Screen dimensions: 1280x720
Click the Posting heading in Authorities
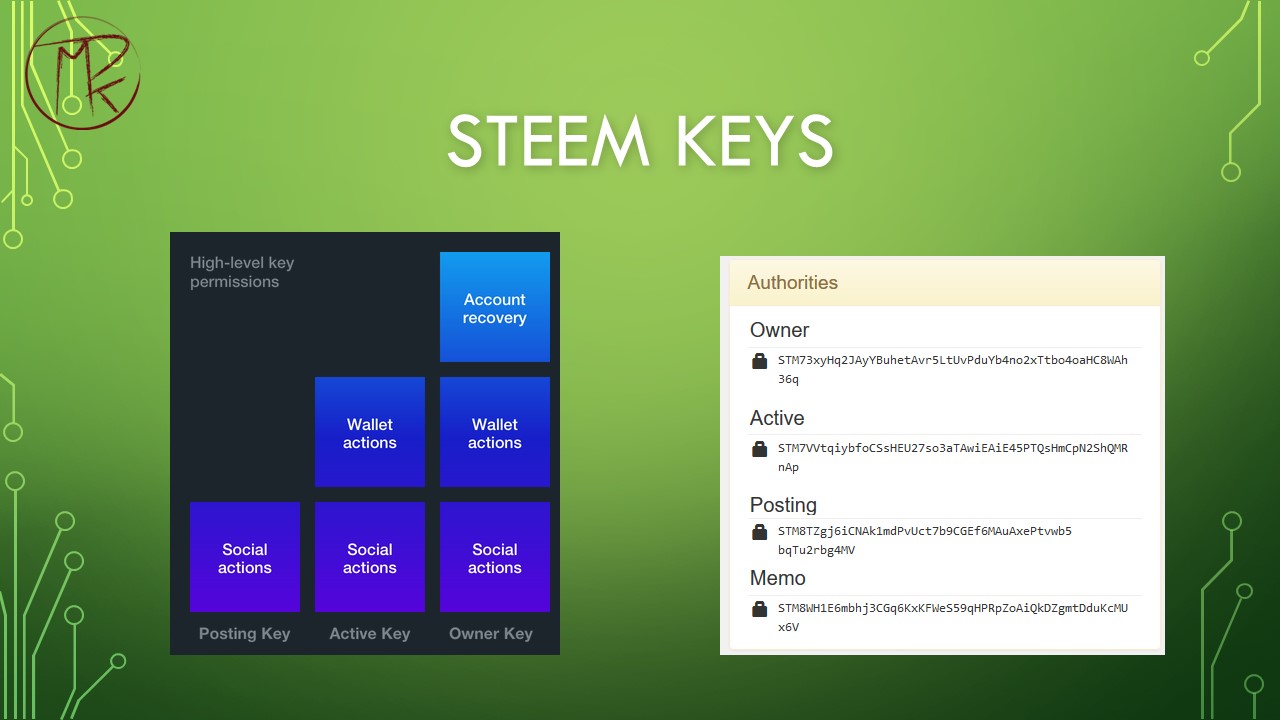coord(783,505)
